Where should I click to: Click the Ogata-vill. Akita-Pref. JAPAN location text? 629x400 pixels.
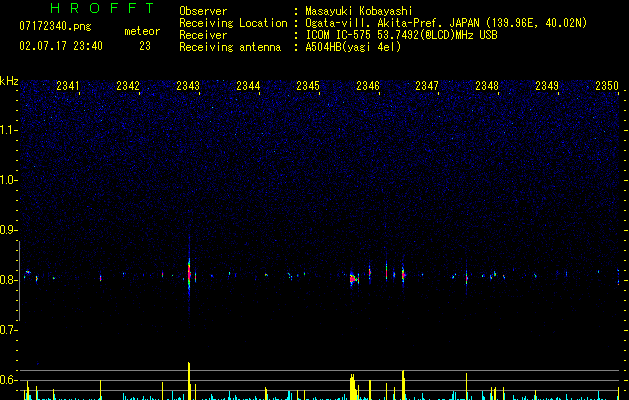click(x=446, y=23)
